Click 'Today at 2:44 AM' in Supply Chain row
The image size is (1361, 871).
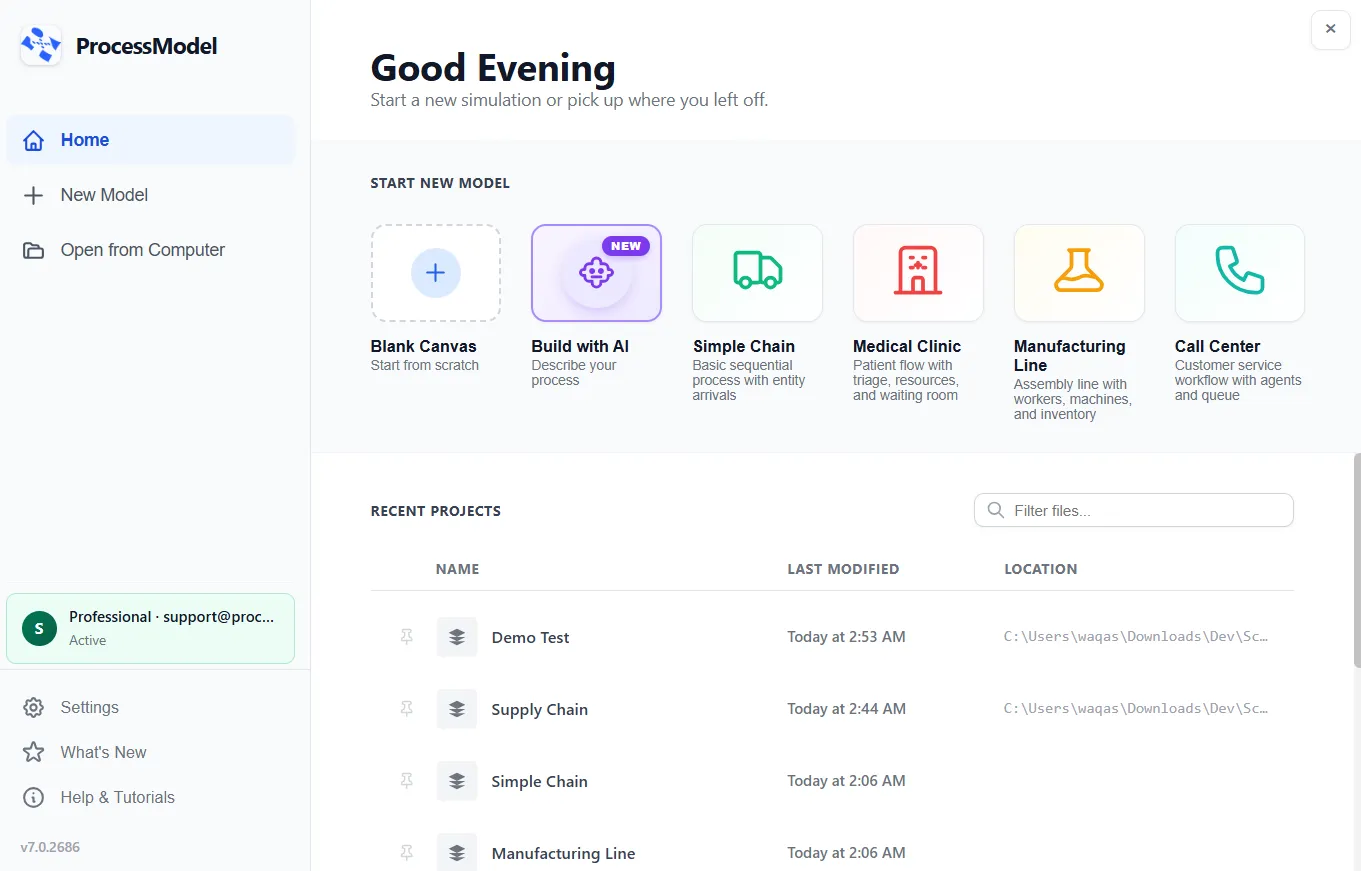[846, 709]
